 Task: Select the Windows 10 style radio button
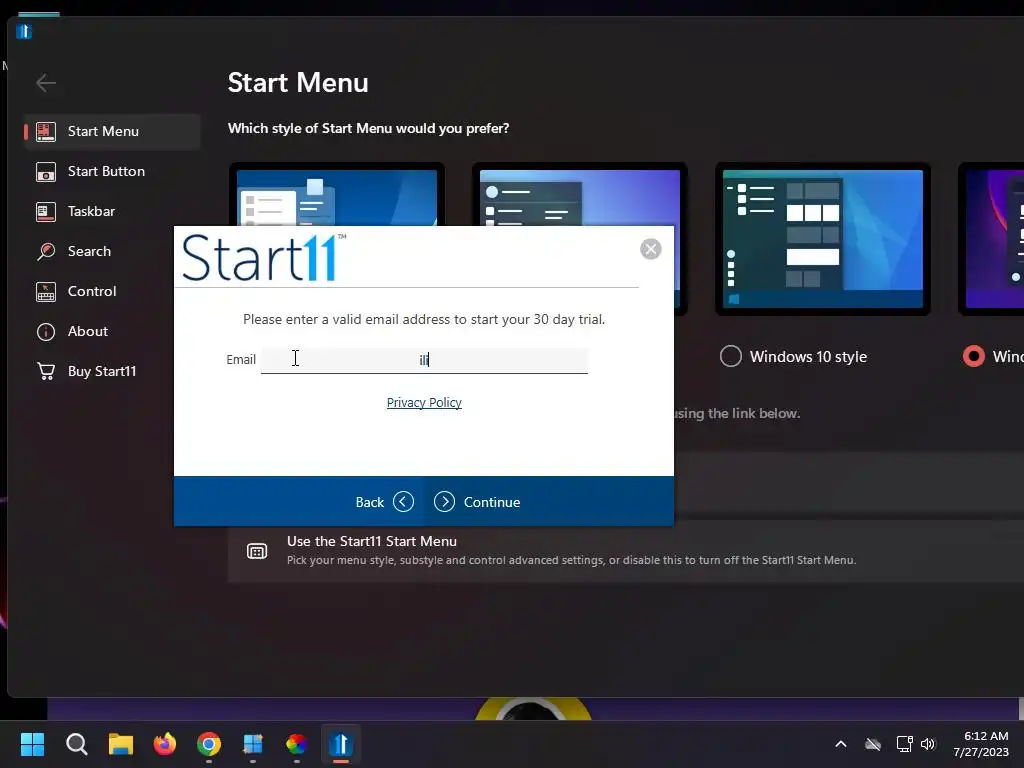pos(731,357)
